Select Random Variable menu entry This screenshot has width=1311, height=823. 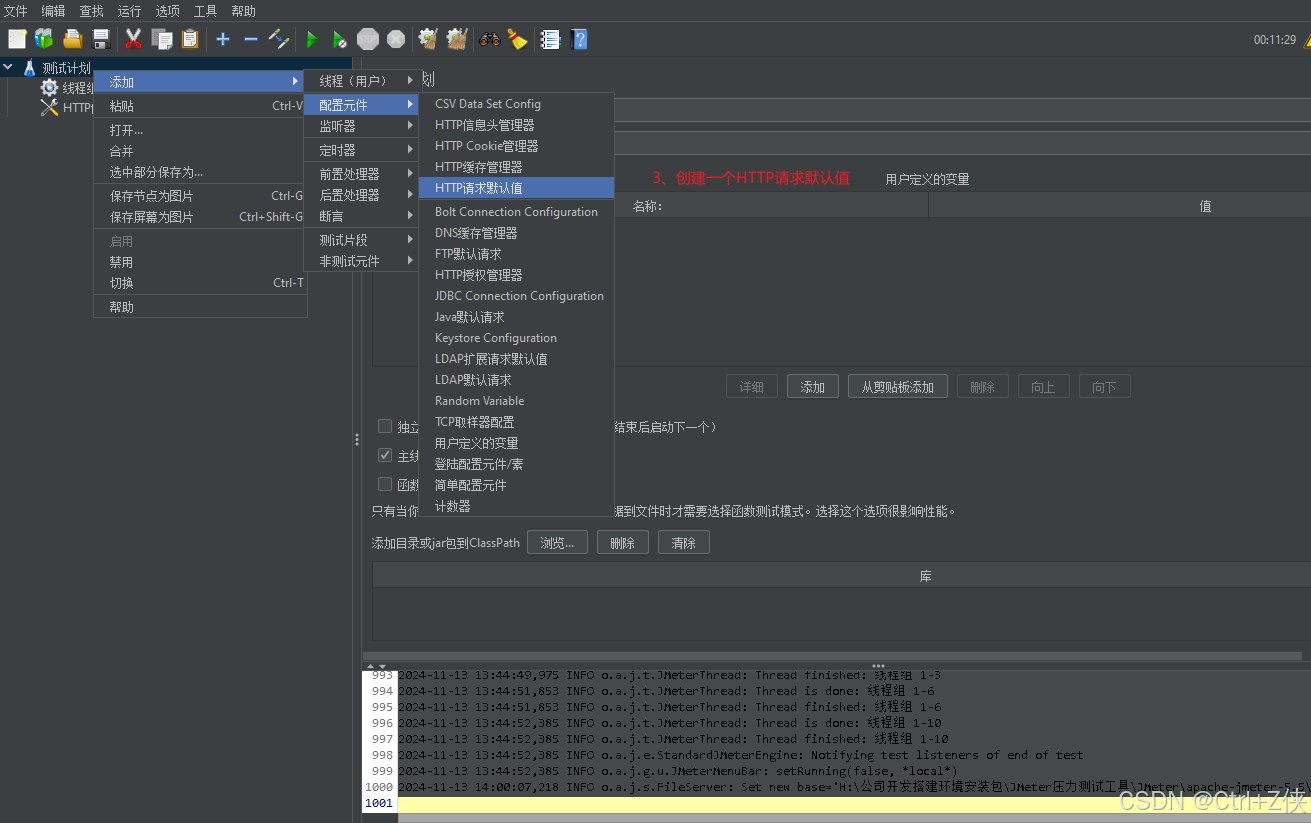516,401
